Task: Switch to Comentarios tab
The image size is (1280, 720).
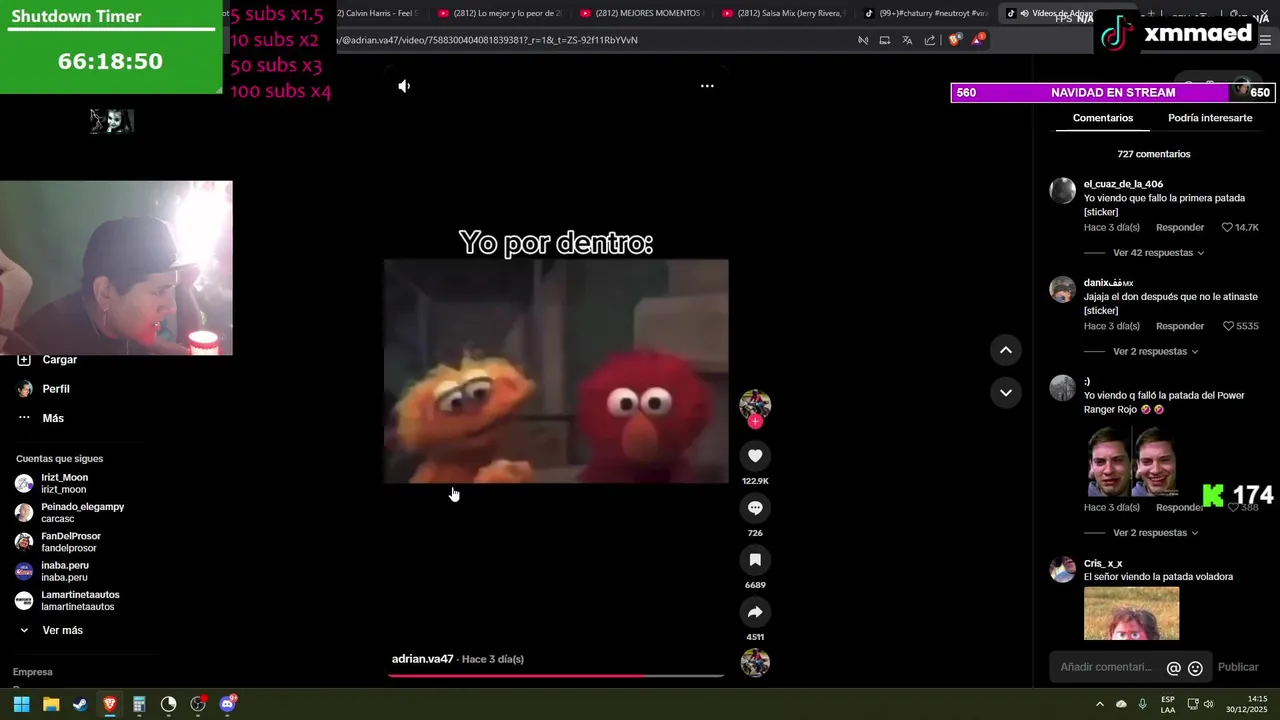Action: point(1103,118)
